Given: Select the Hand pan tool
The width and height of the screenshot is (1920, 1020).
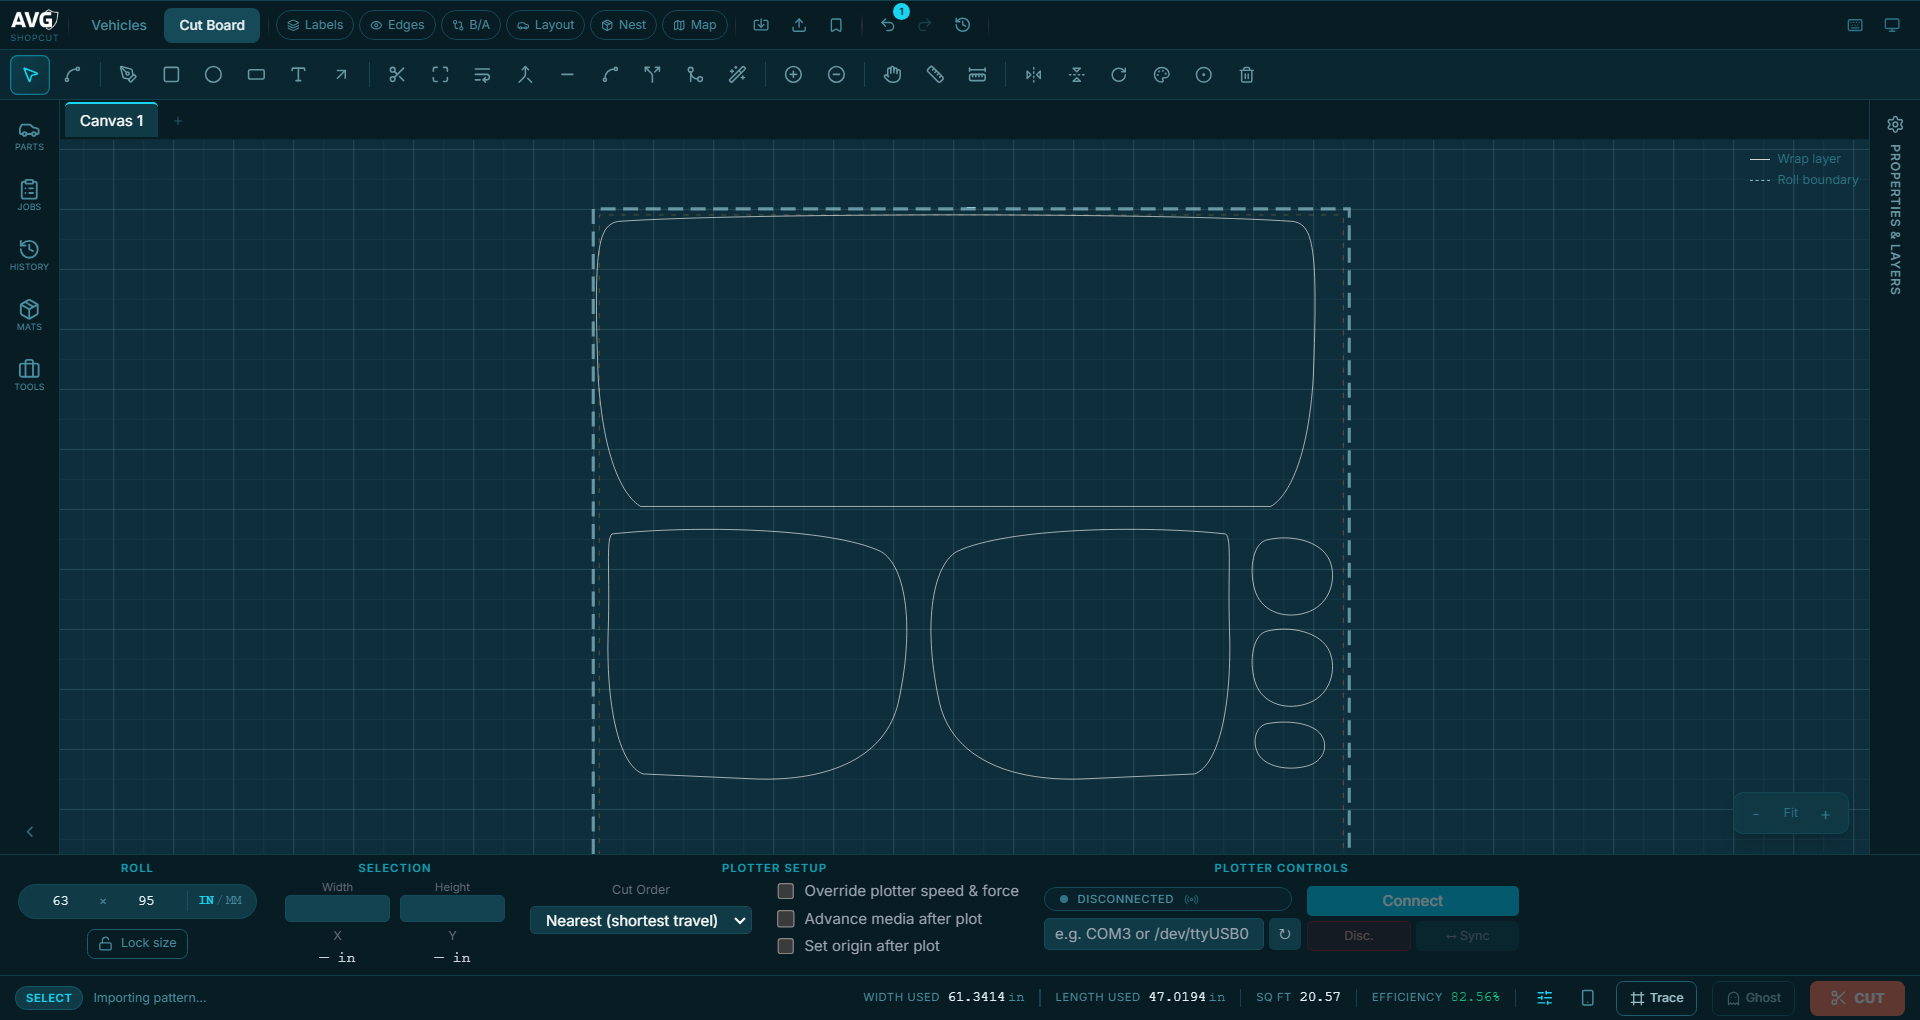Looking at the screenshot, I should (x=892, y=75).
